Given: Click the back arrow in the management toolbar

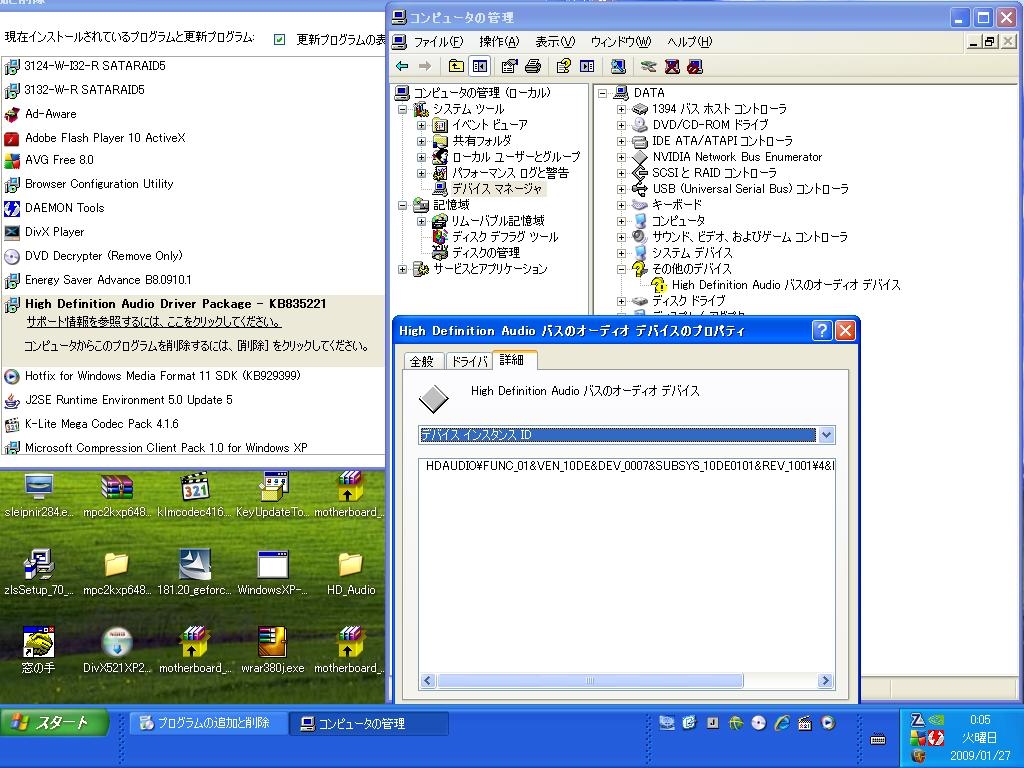Looking at the screenshot, I should pos(402,67).
